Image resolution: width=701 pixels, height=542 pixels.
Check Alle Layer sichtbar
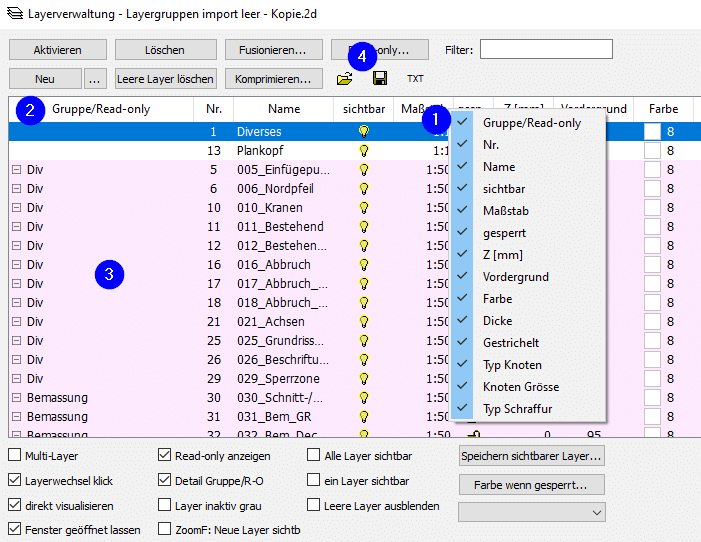313,455
